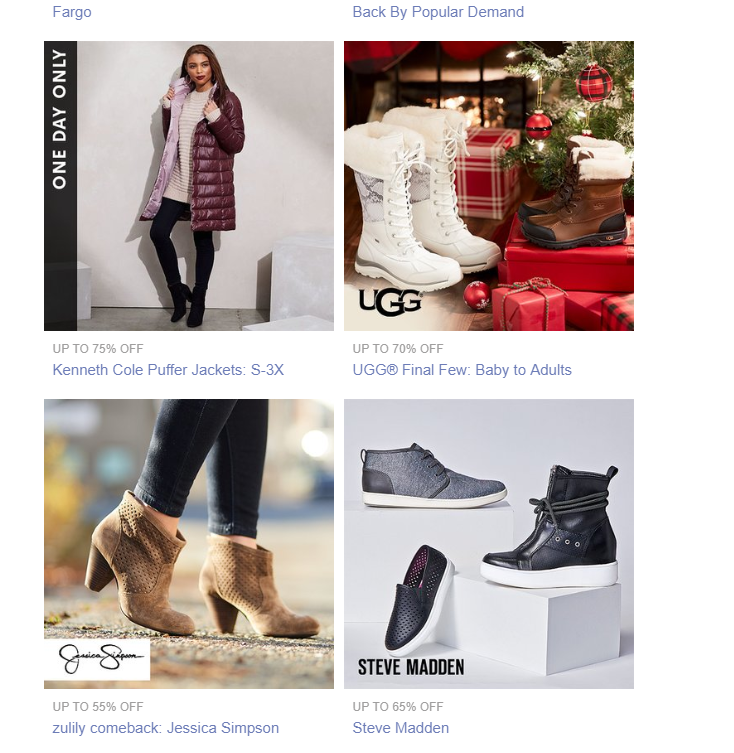This screenshot has width=734, height=753.
Task: Click the UGG holiday boots image
Action: tap(489, 186)
